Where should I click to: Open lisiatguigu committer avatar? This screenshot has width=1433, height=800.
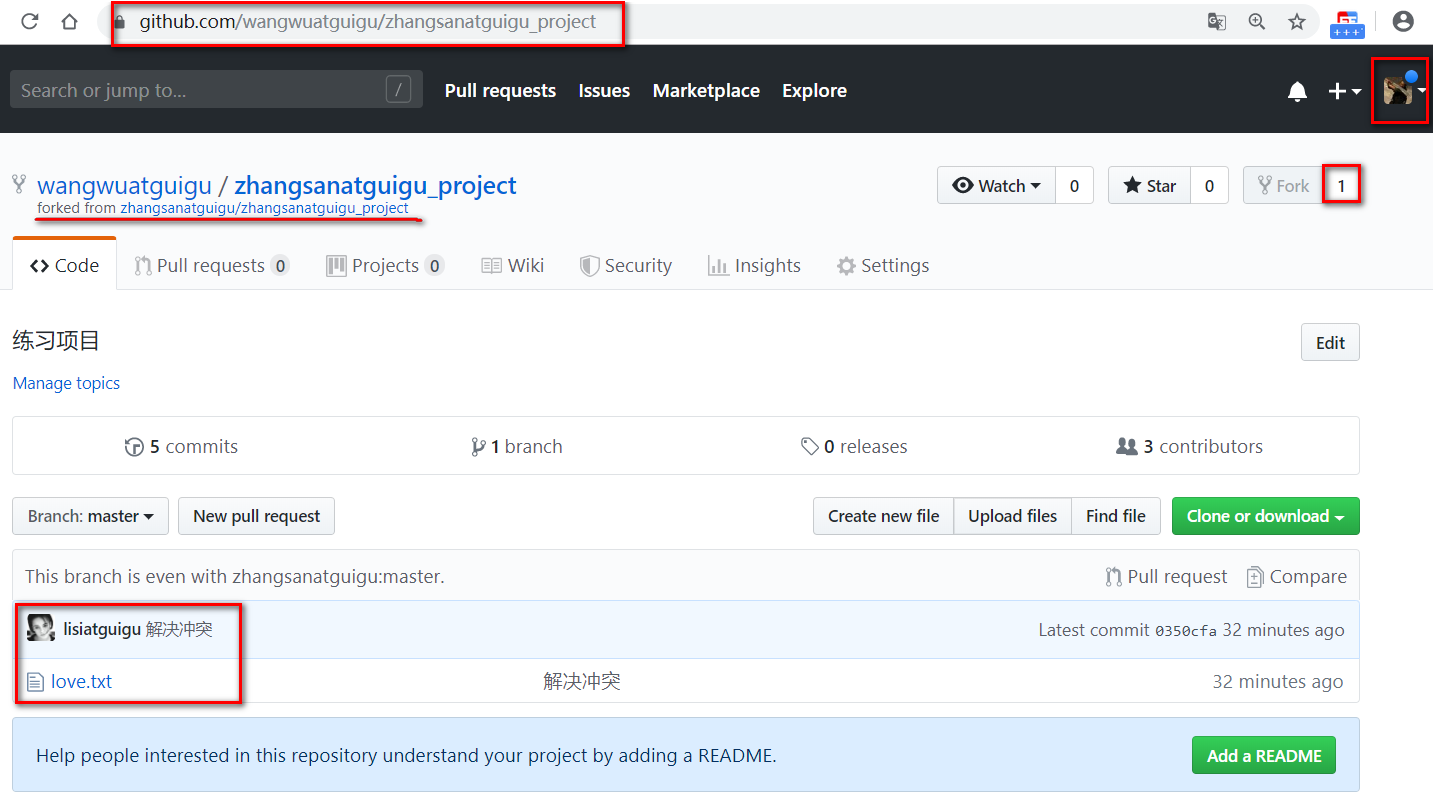click(x=41, y=628)
